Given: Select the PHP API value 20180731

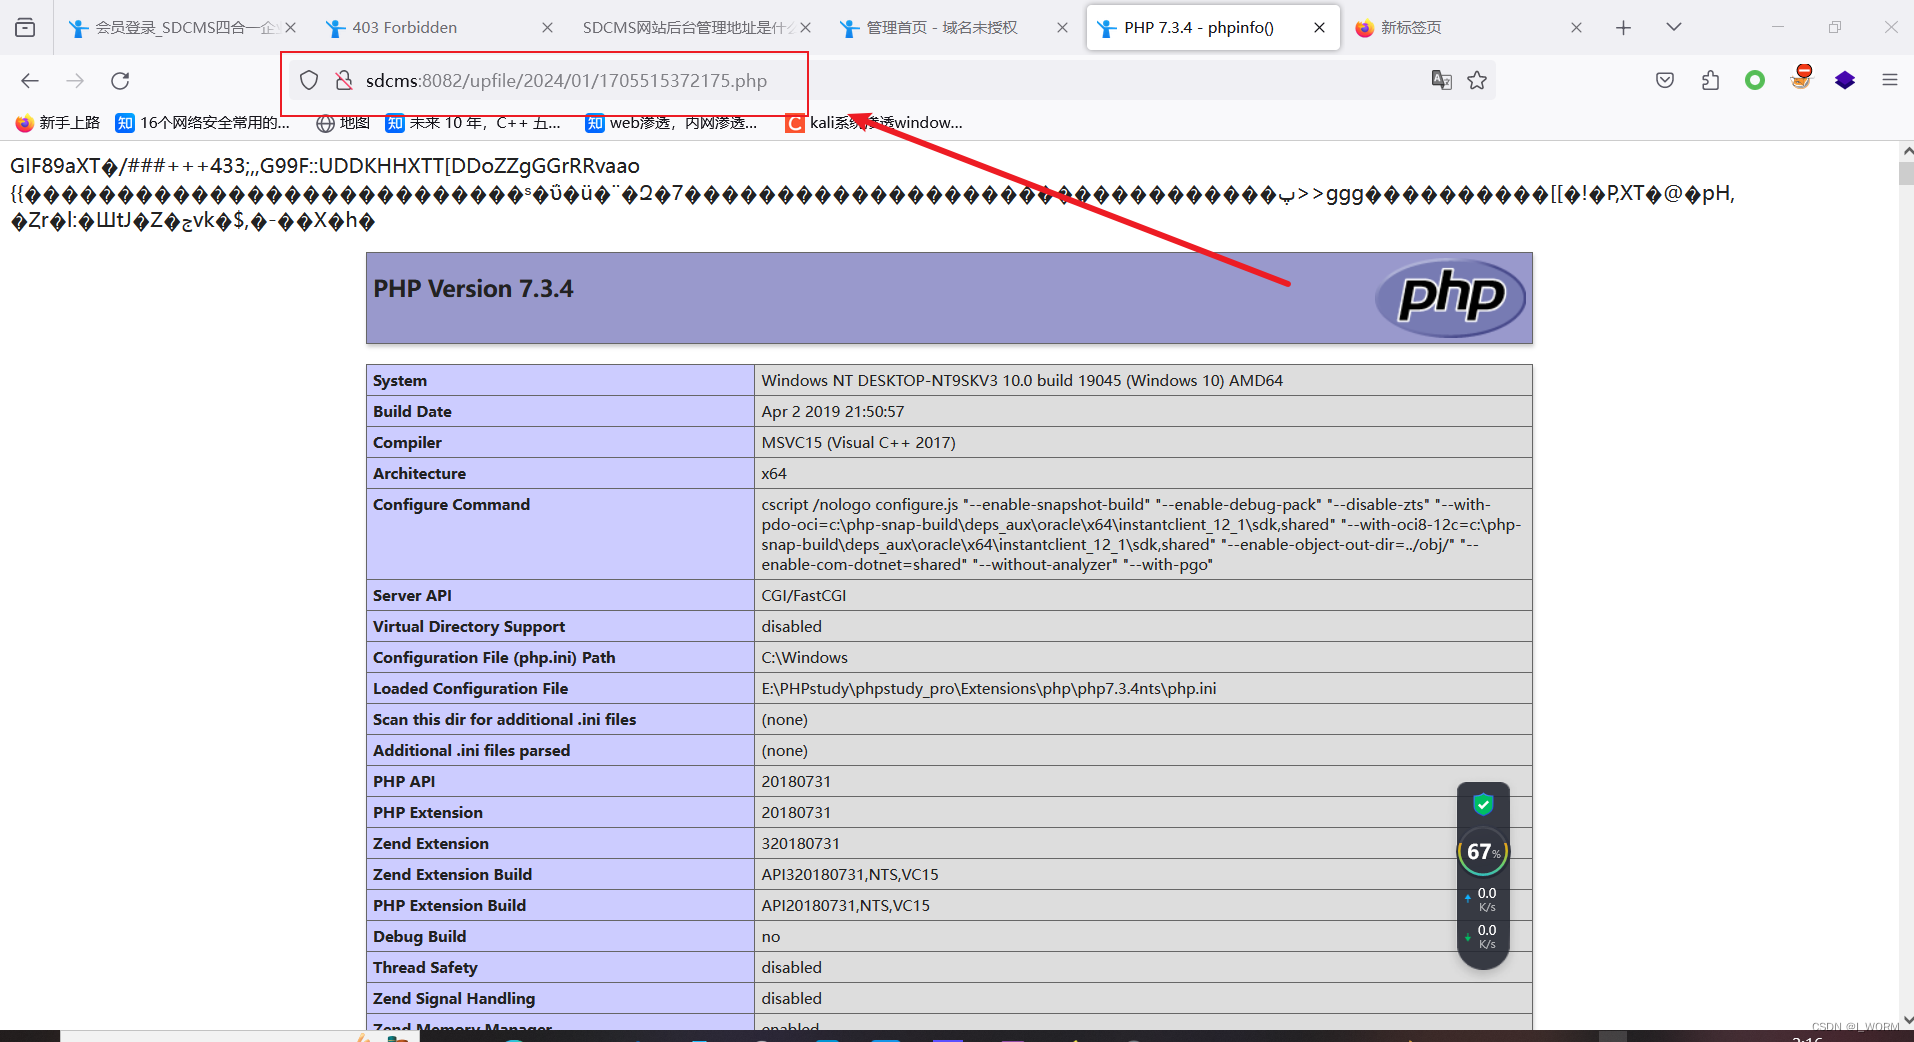Looking at the screenshot, I should click(796, 782).
